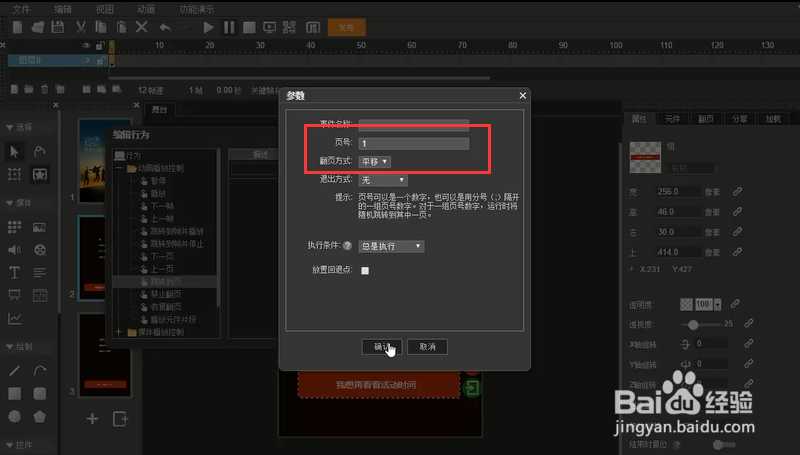Toggle link icon beside 高 height field

pos(737,212)
